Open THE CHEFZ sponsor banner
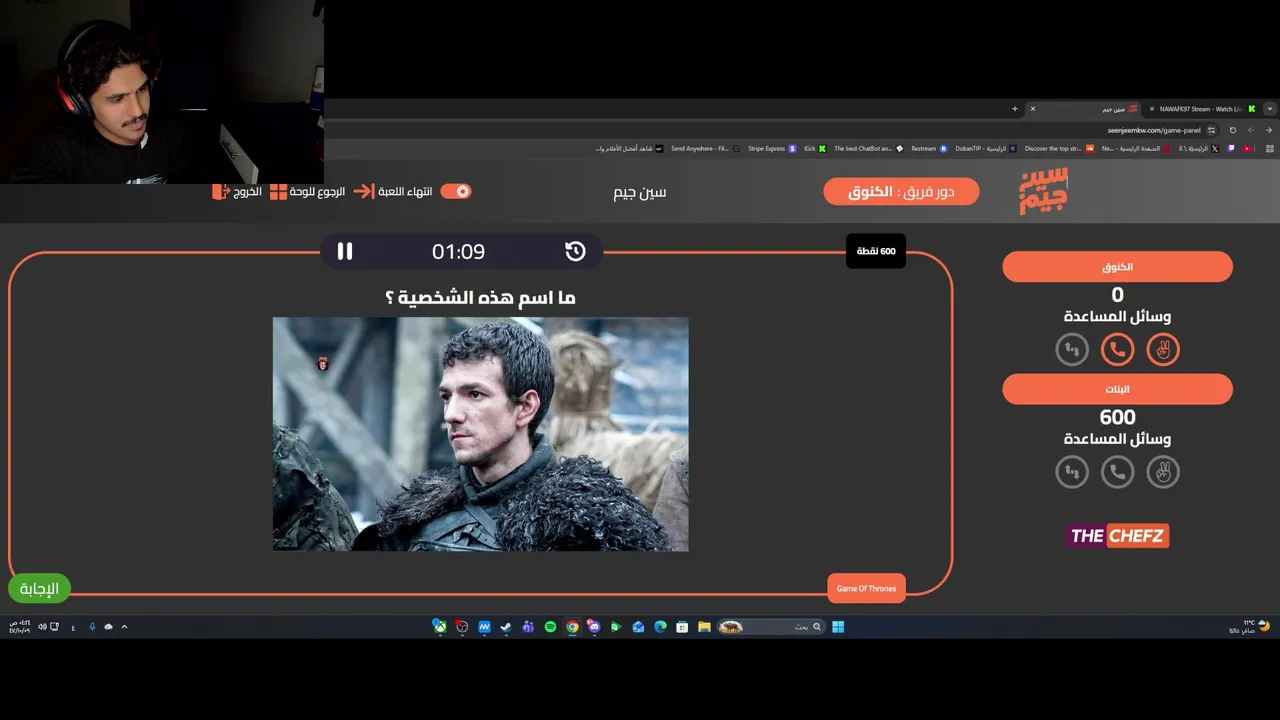Image resolution: width=1280 pixels, height=720 pixels. click(x=1117, y=536)
